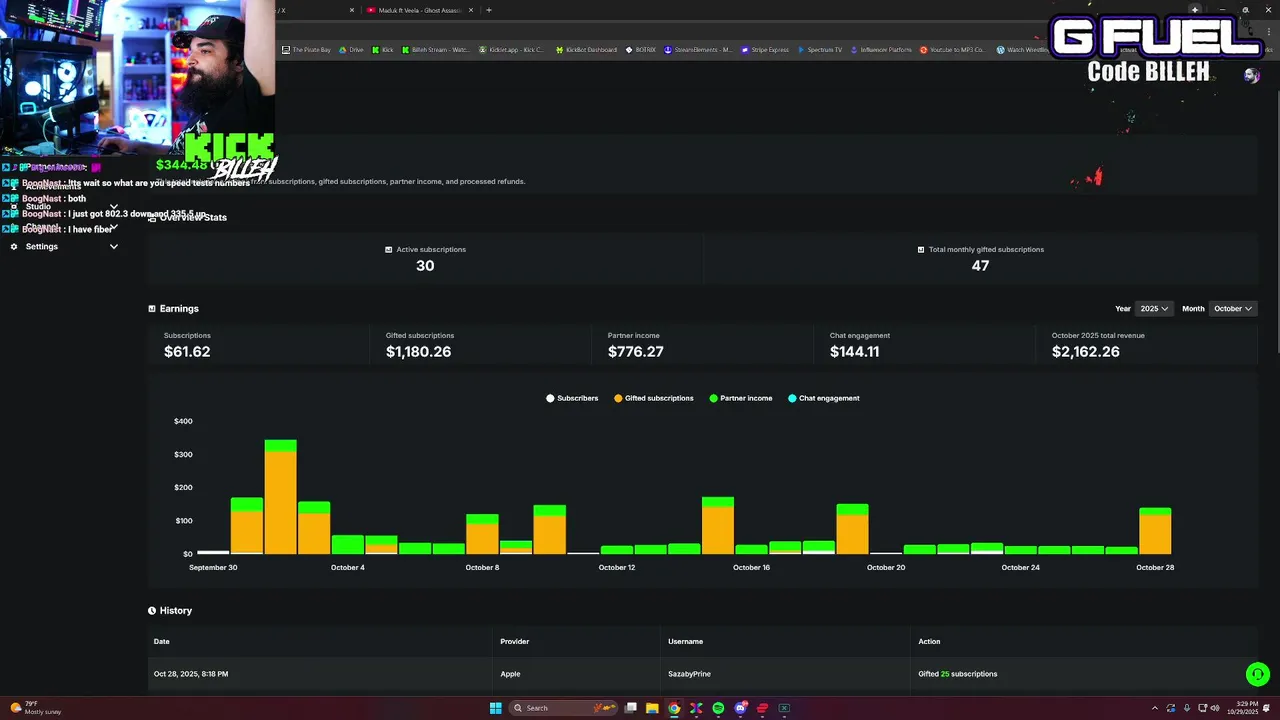The width and height of the screenshot is (1280, 720).
Task: Click the Gifted subscriptions $1,180.26 value
Action: [x=418, y=352]
